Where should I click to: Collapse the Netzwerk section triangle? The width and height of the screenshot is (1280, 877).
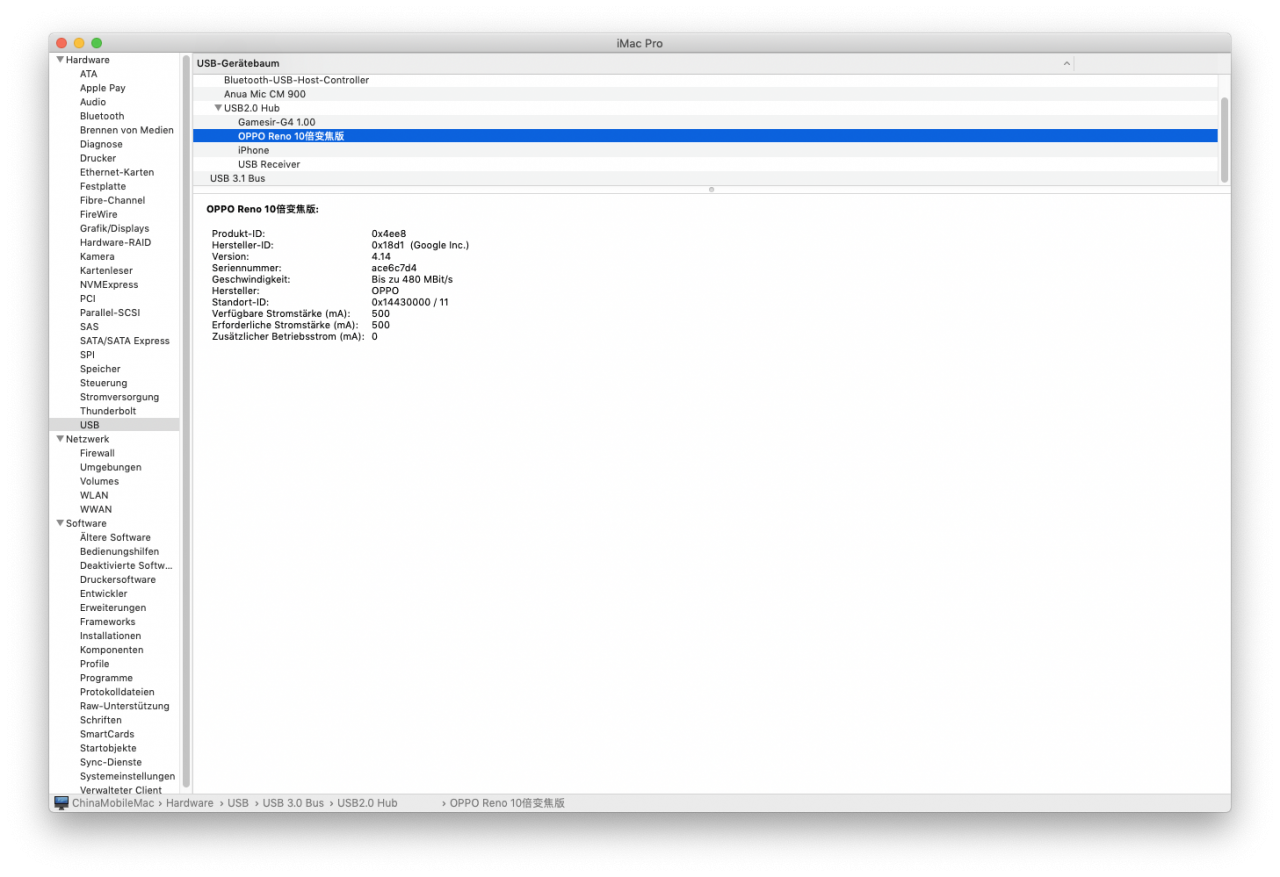coord(60,439)
